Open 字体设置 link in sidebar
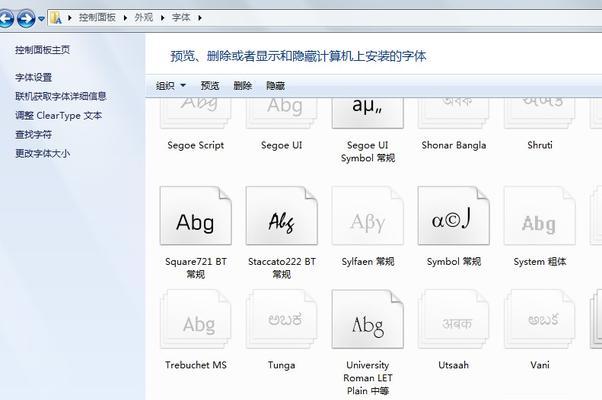The image size is (602, 400). [33, 78]
